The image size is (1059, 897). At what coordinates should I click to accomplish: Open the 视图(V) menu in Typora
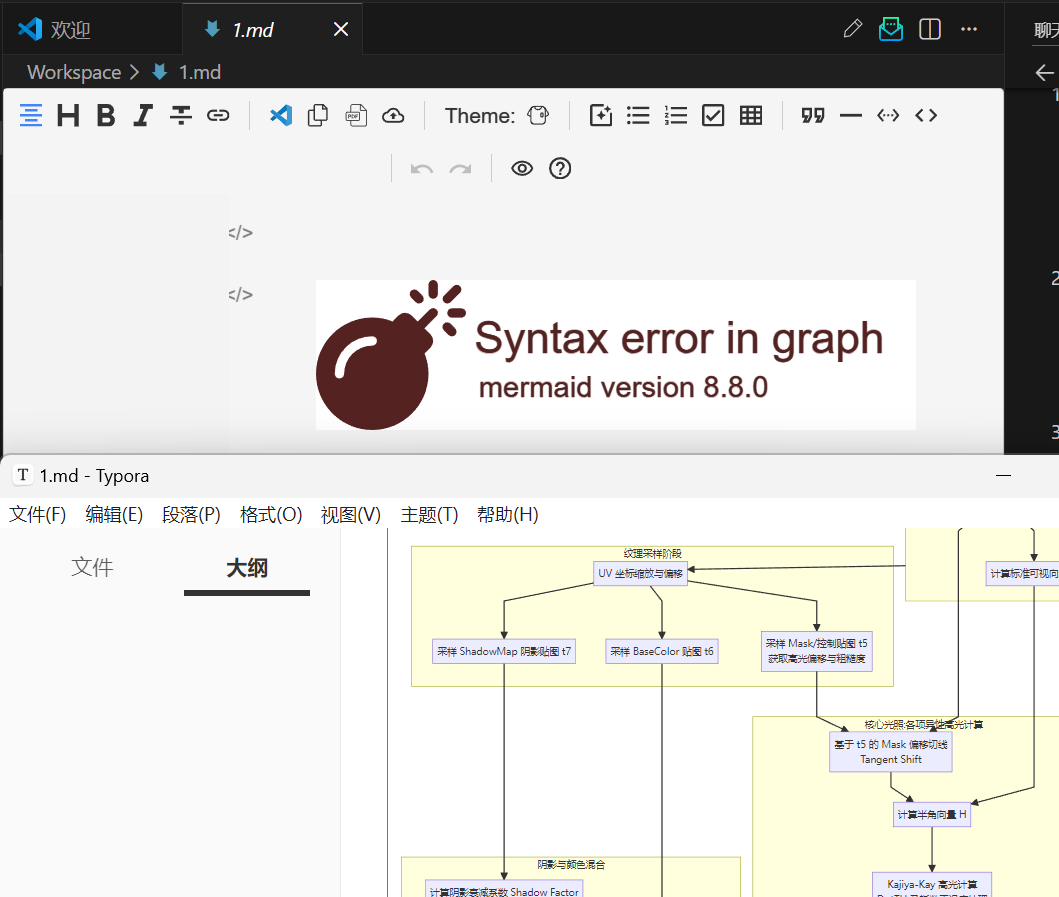(351, 515)
